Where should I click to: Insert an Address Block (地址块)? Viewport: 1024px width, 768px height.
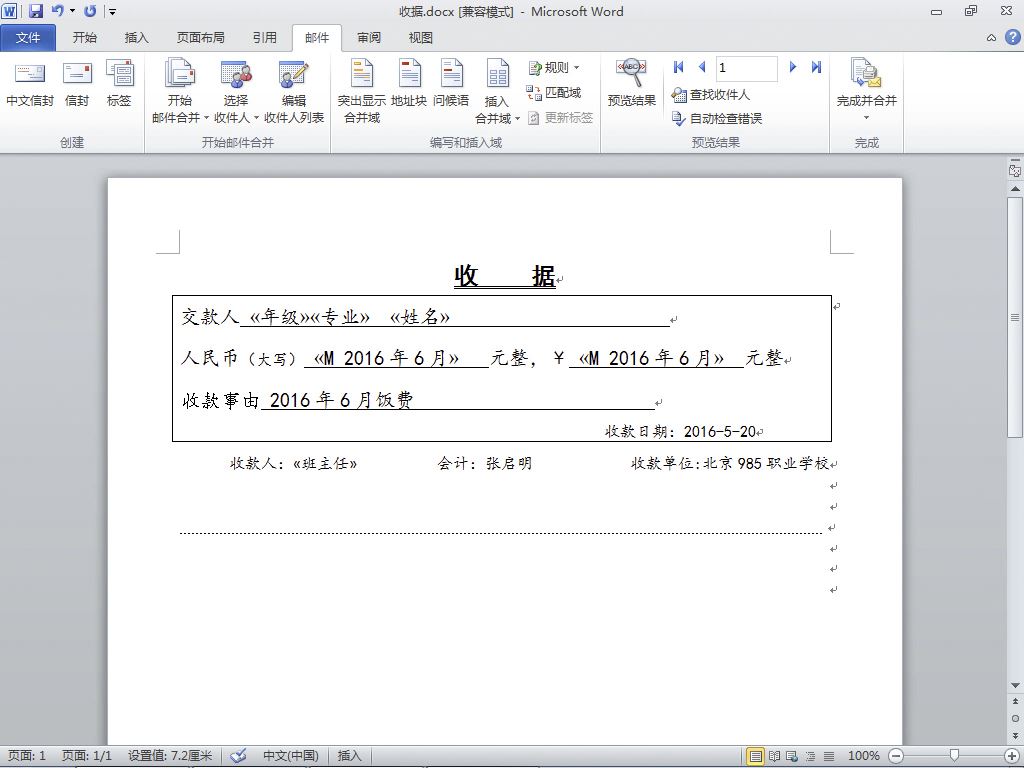(409, 83)
